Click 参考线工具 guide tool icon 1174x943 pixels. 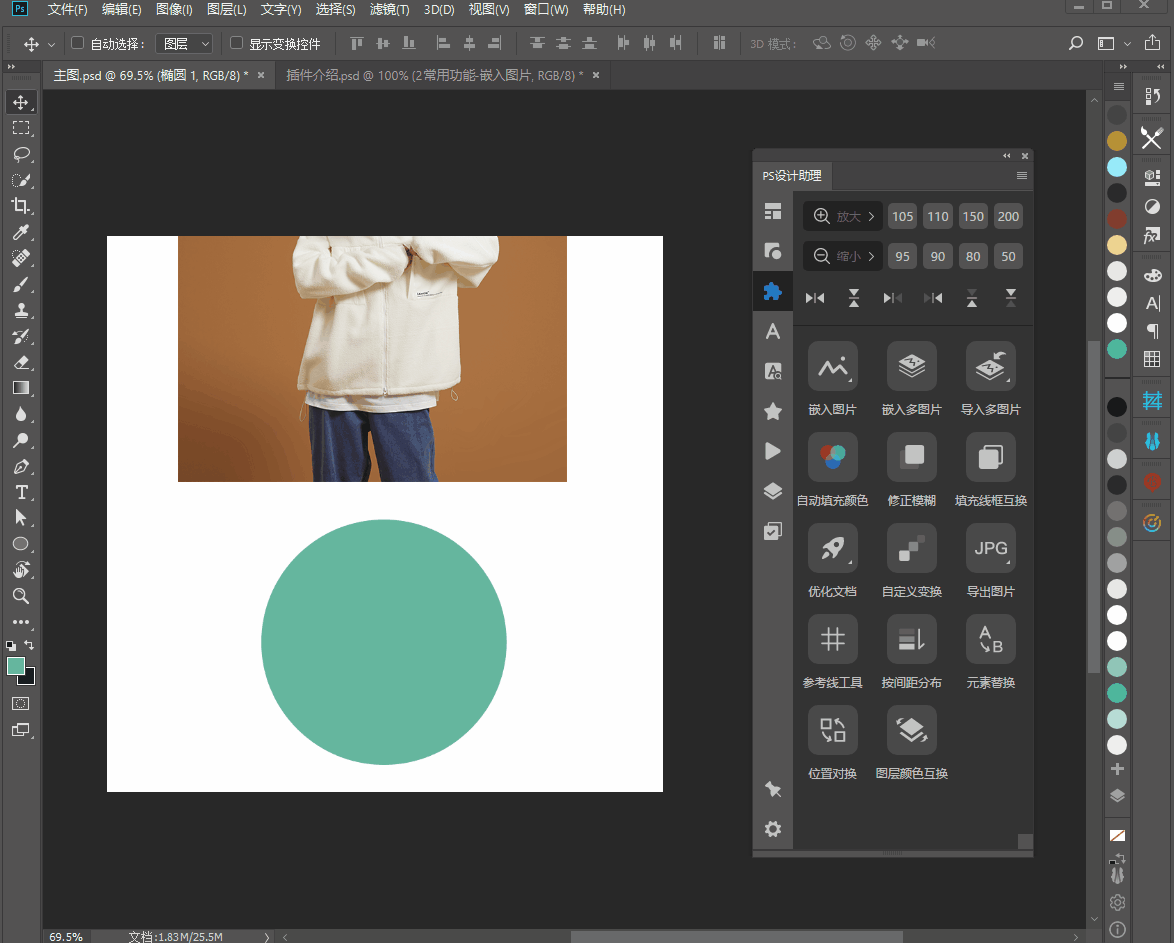(x=833, y=639)
